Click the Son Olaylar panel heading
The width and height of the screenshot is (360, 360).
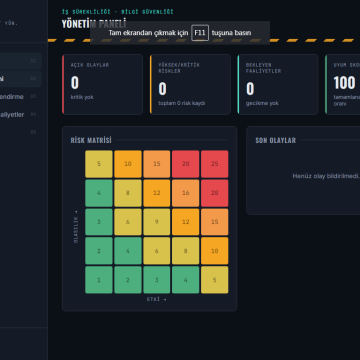point(276,140)
